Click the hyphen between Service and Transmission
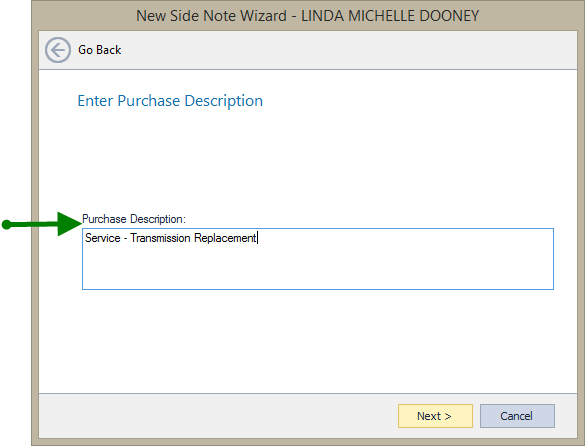Image resolution: width=585 pixels, height=446 pixels. point(125,238)
